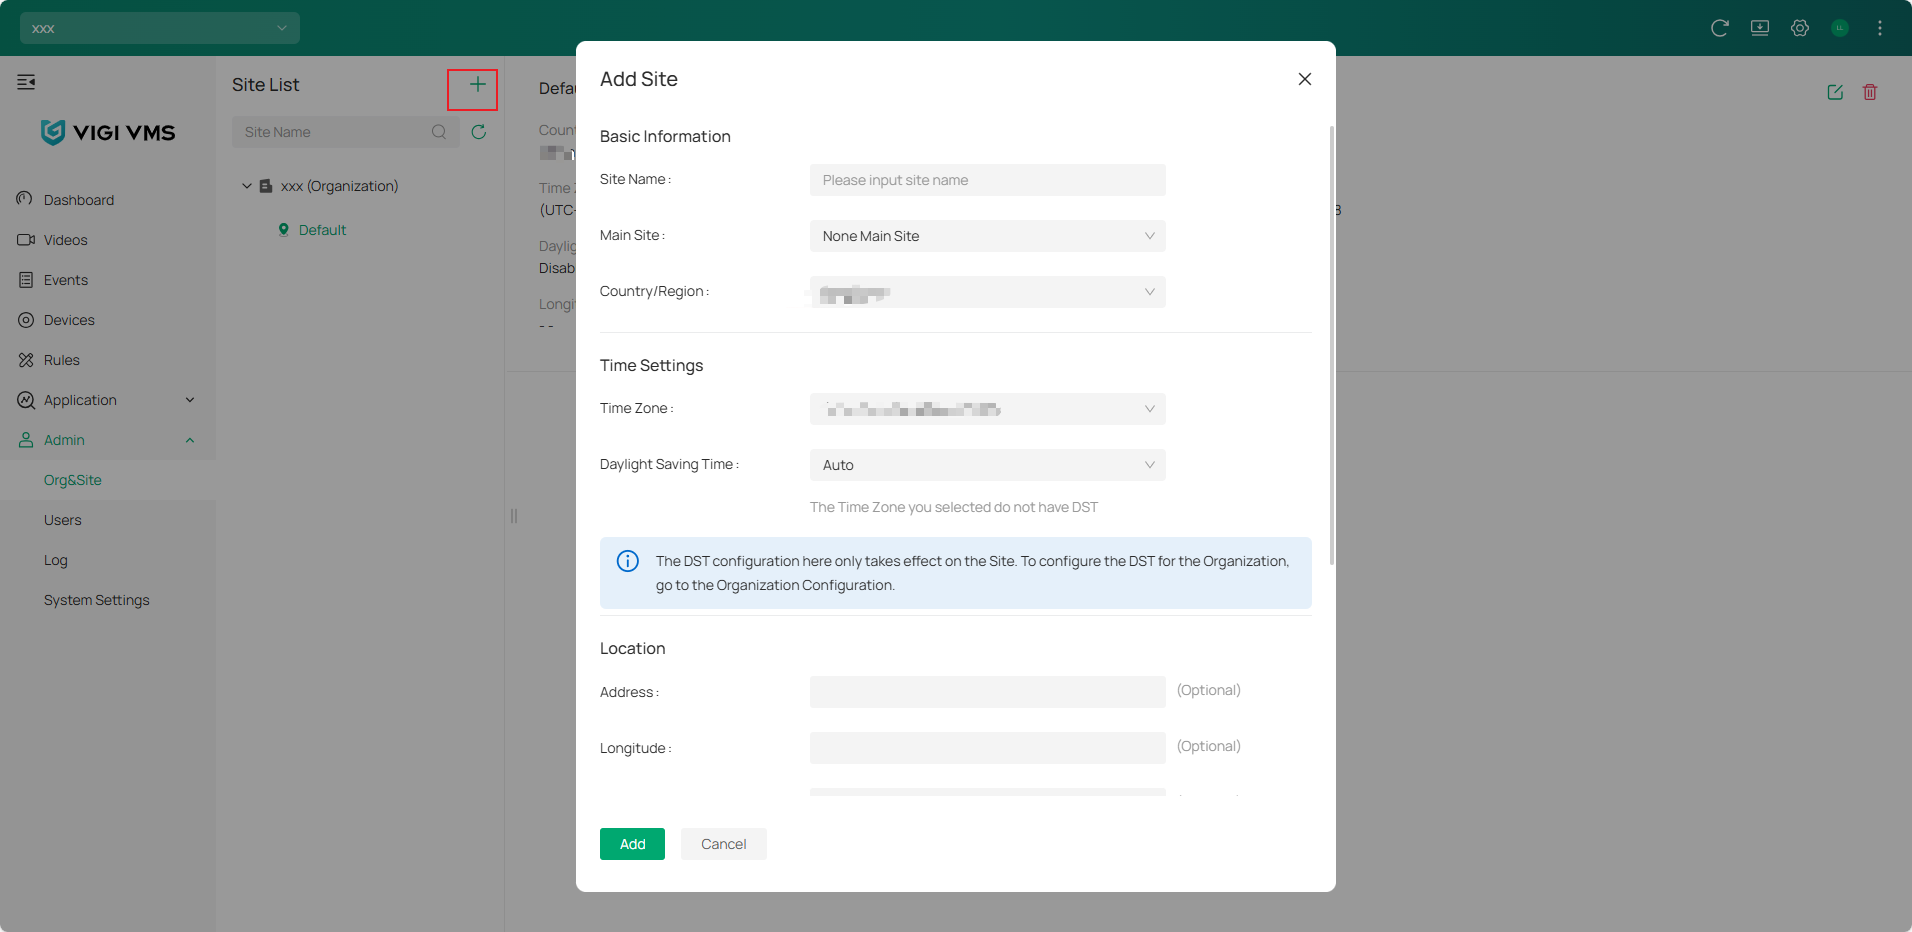Viewport: 1912px width, 932px height.
Task: Click the red delete site trash icon
Action: pyautogui.click(x=1870, y=92)
